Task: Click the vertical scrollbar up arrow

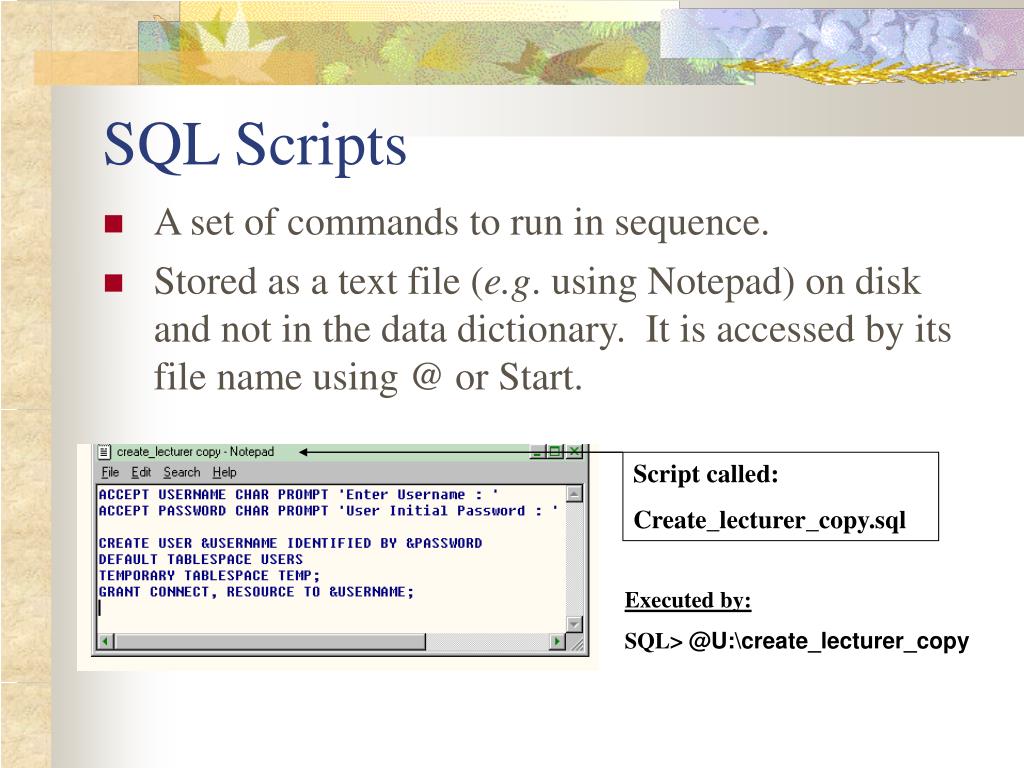Action: [x=574, y=494]
